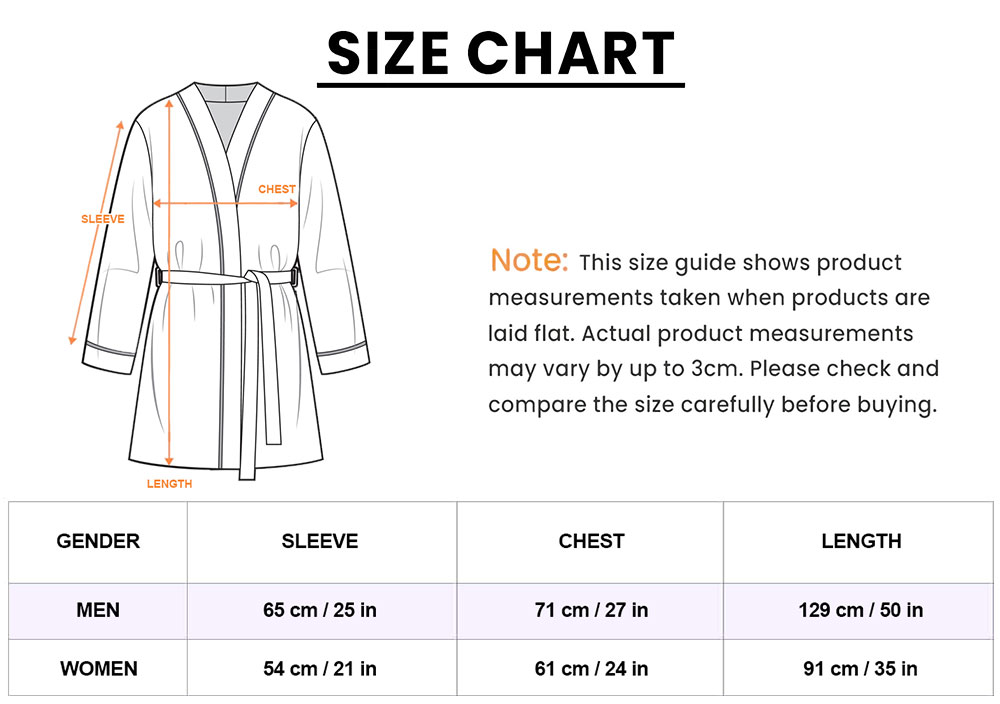The width and height of the screenshot is (1000, 704).
Task: Click the women's length value 91 cm
Action: (861, 668)
